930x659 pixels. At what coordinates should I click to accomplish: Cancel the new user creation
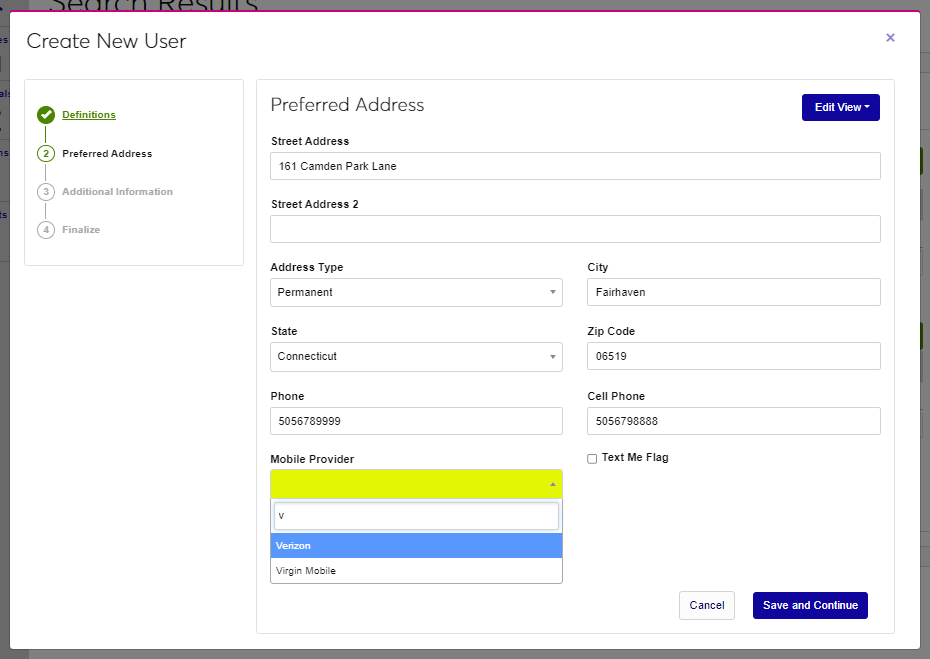pyautogui.click(x=707, y=605)
